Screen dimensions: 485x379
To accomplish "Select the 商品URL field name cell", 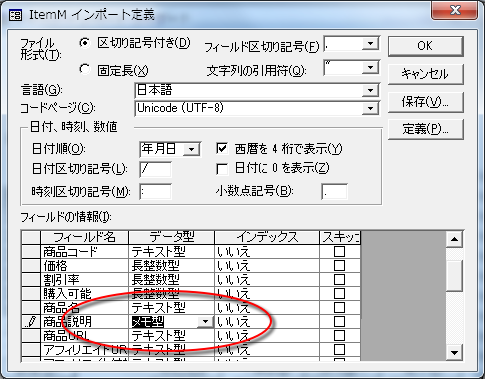I will tap(84, 335).
